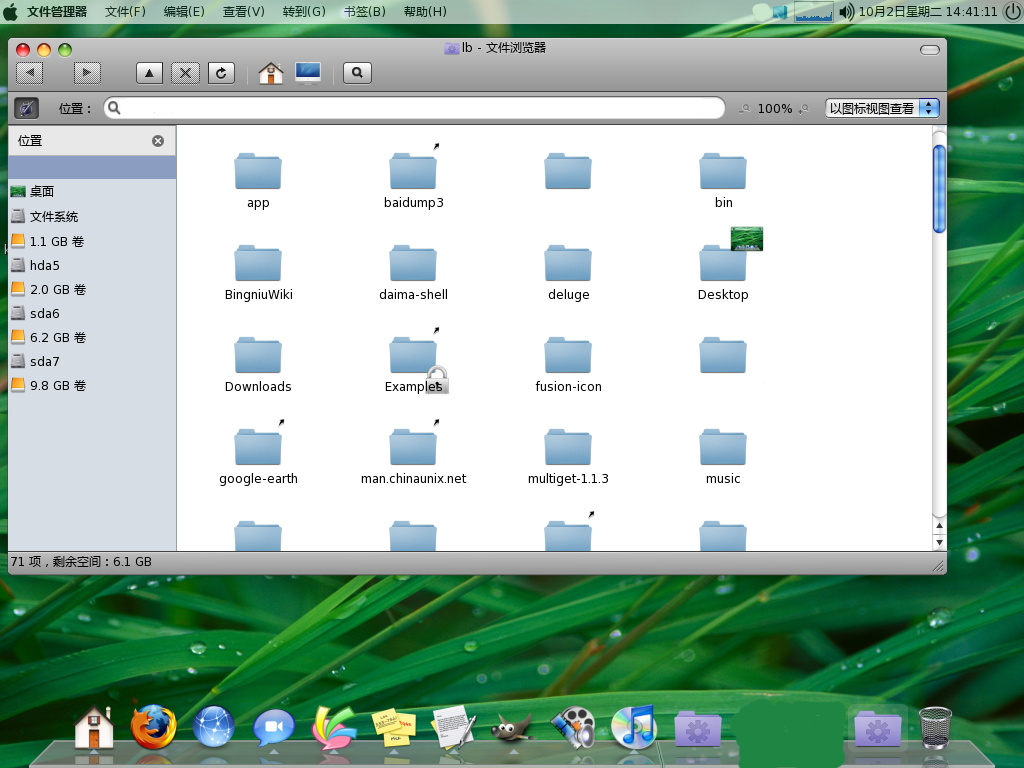
Task: Reset zoom by clicking 100%
Action: [x=775, y=108]
